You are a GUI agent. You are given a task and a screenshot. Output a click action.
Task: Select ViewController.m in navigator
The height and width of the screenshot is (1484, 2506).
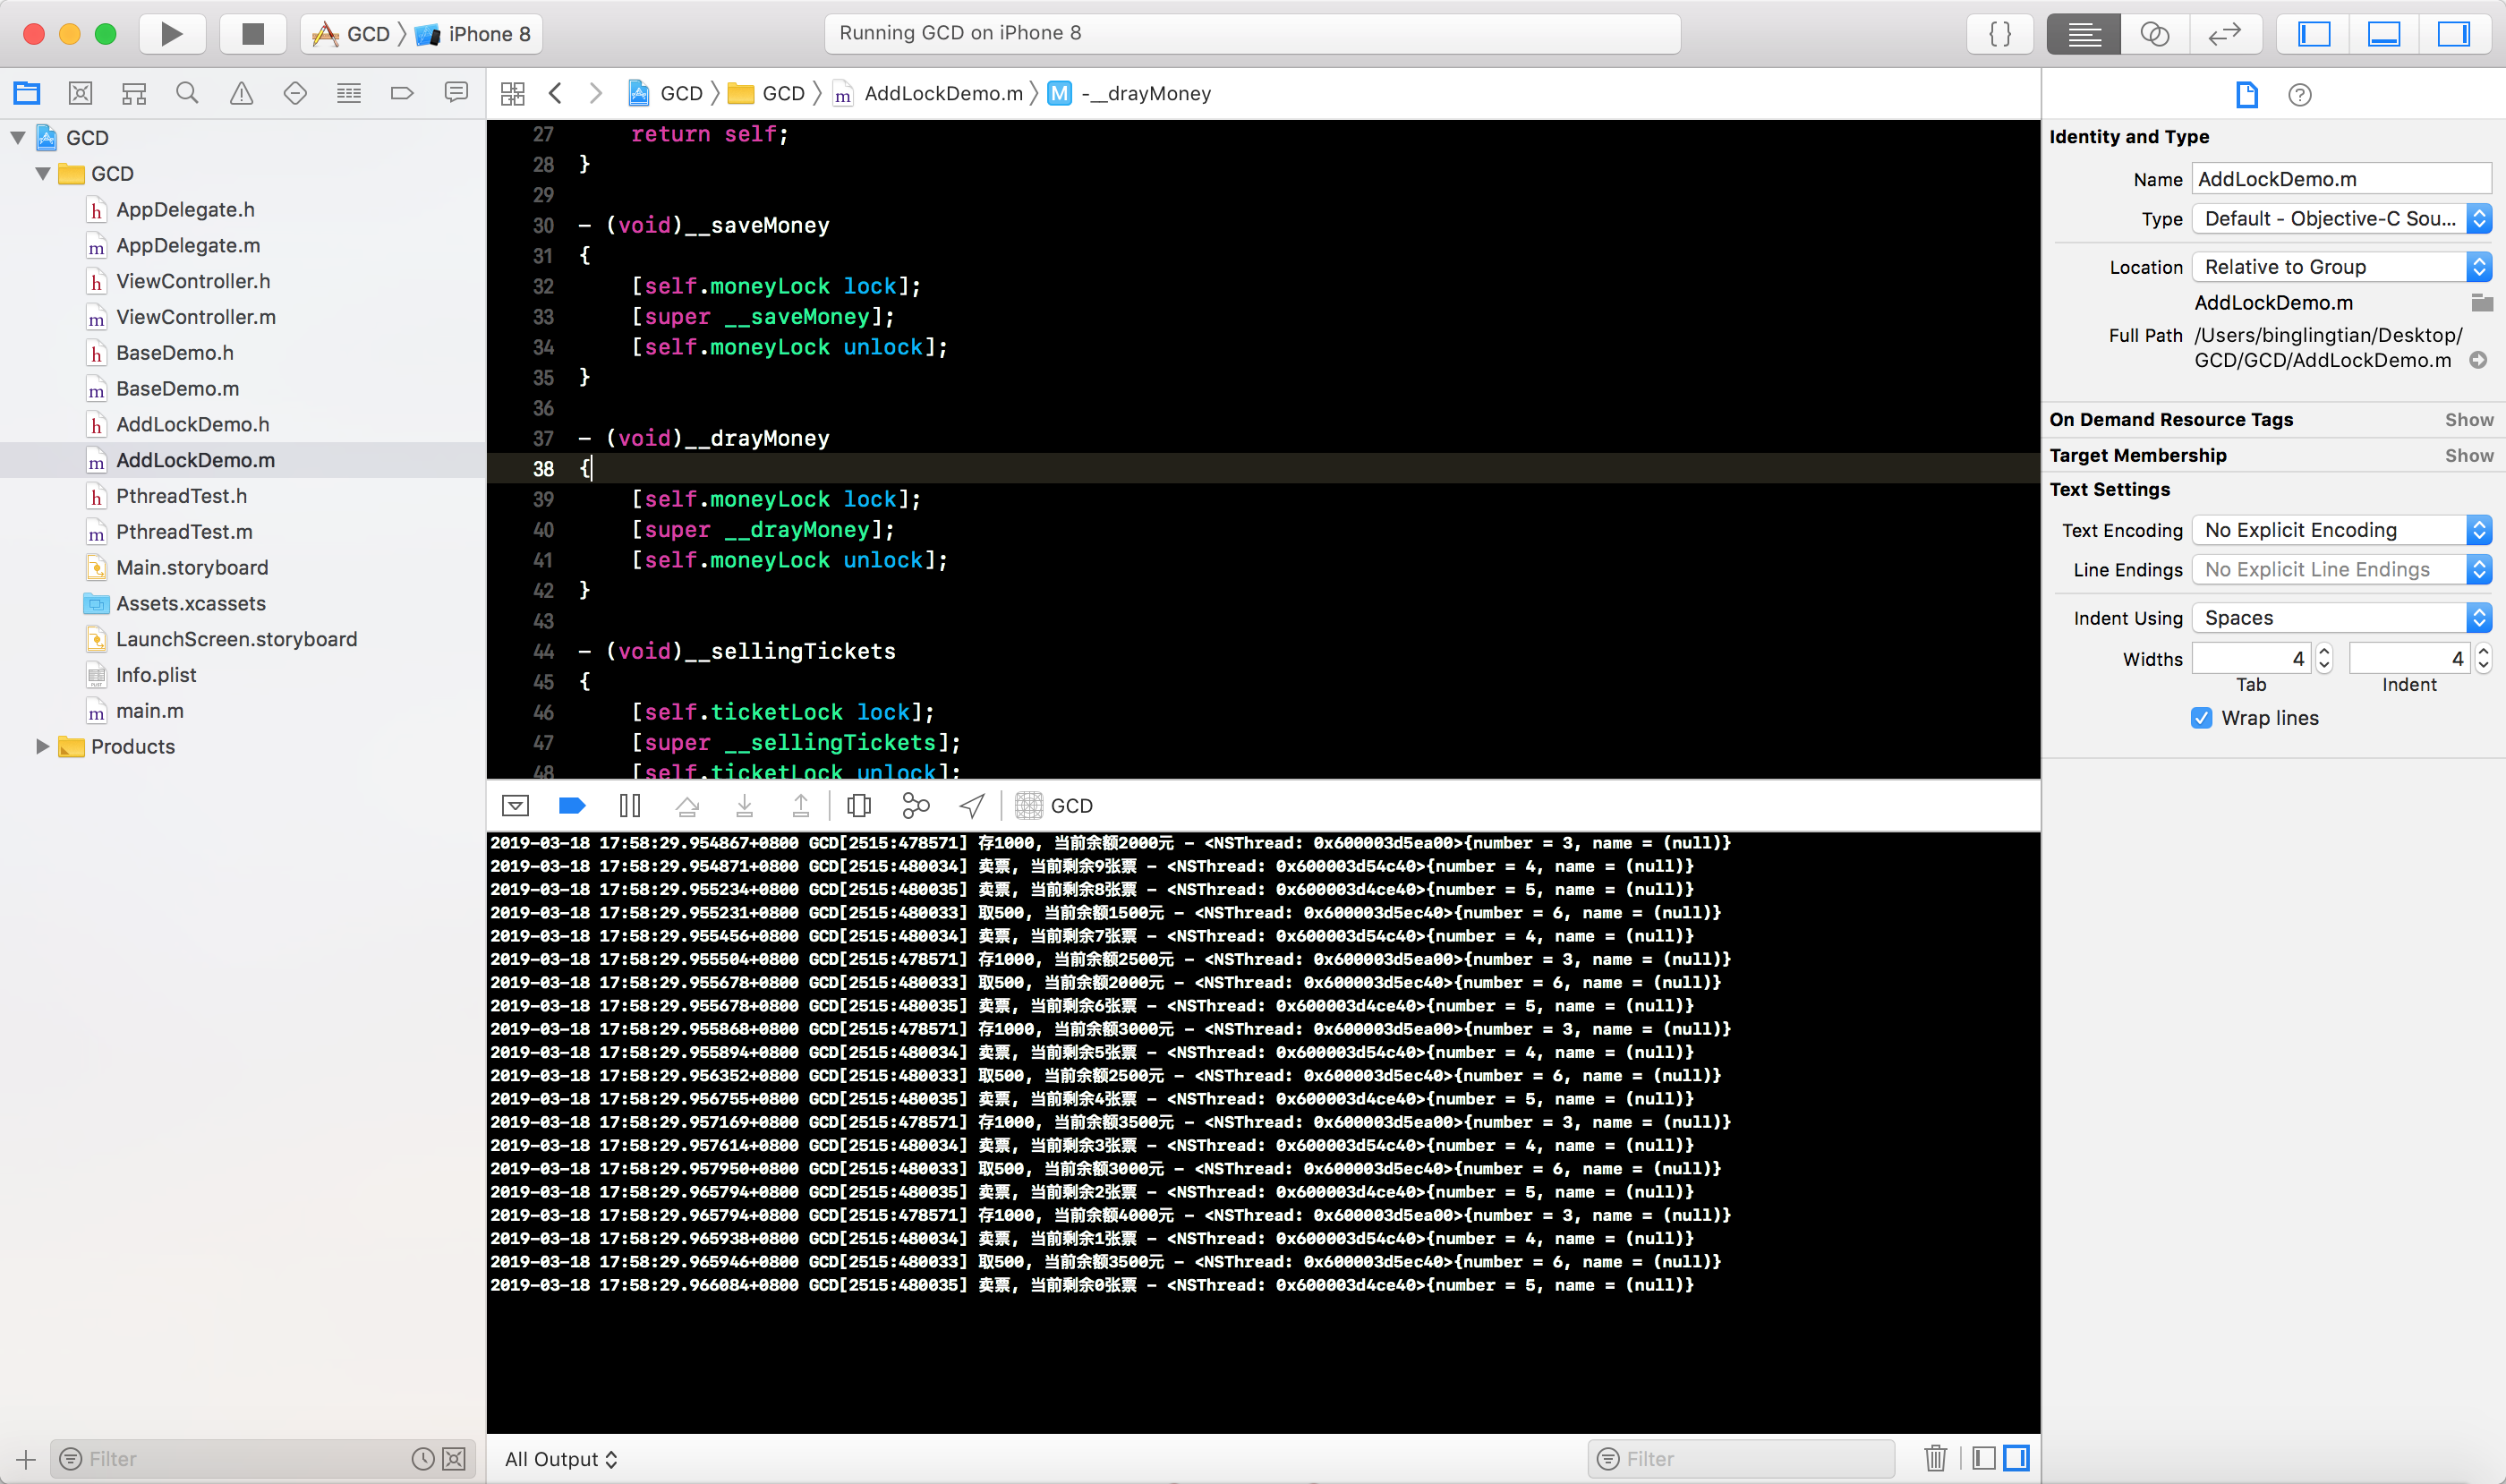point(196,317)
